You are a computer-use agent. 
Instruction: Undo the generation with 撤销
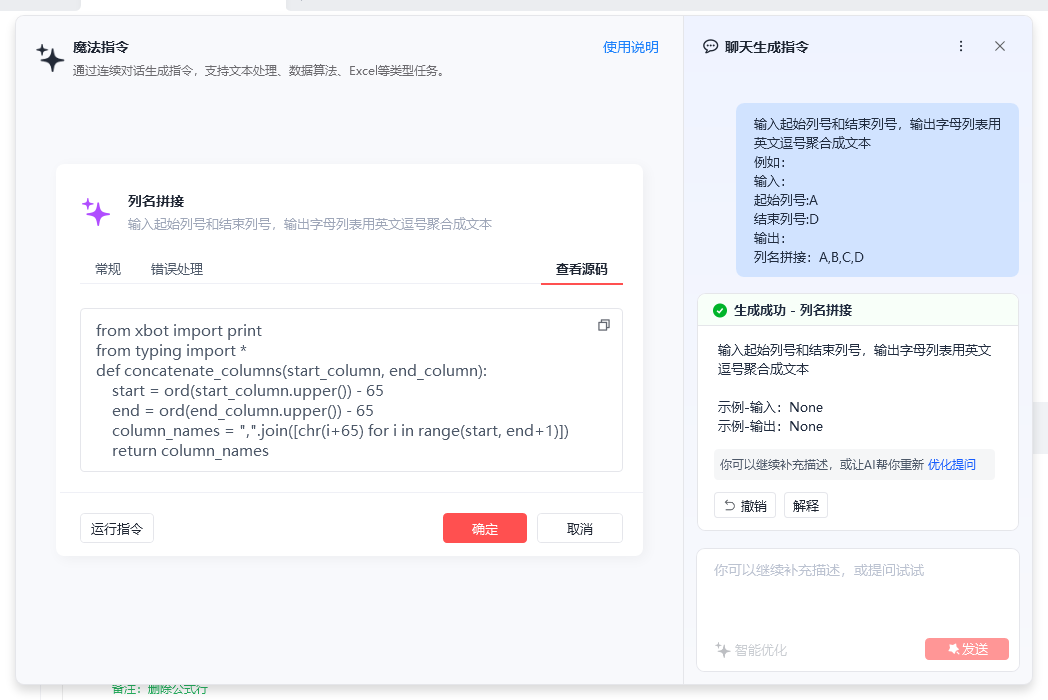coord(744,505)
